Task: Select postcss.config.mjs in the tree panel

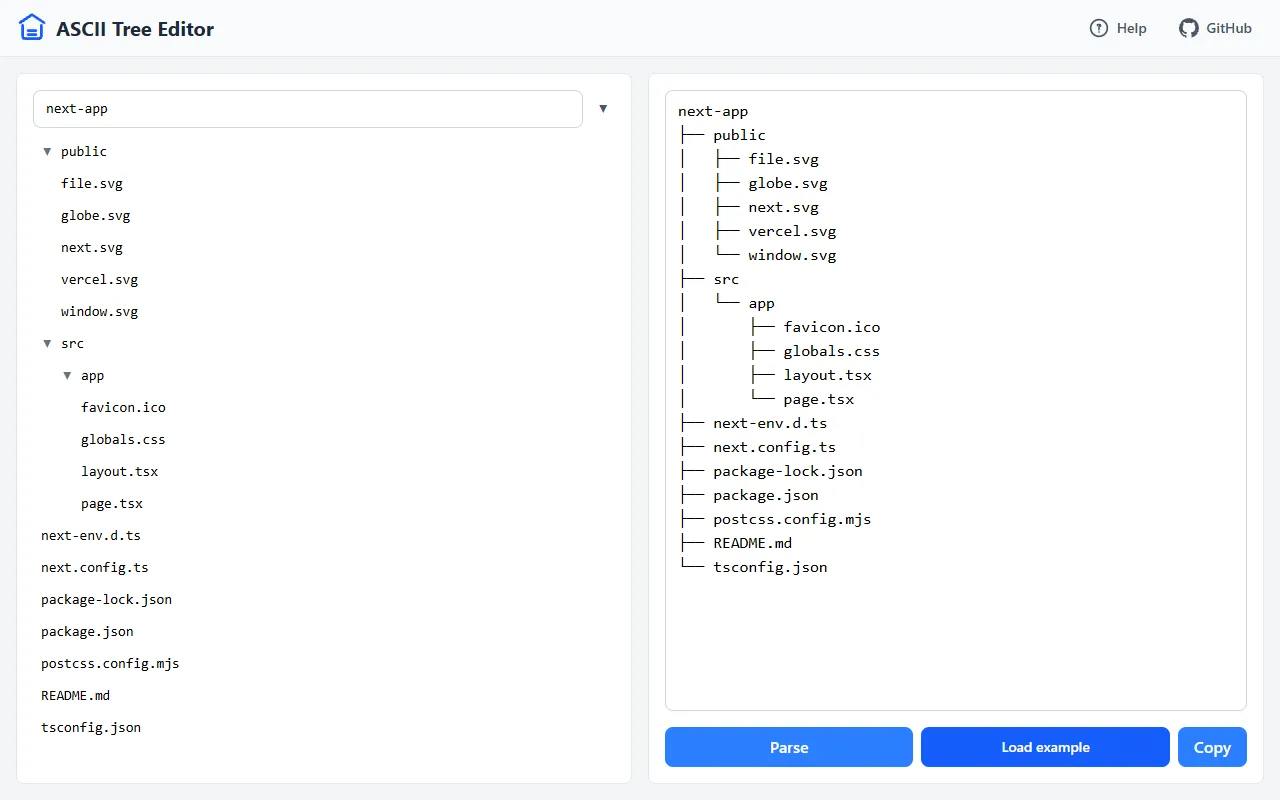Action: pyautogui.click(x=110, y=664)
